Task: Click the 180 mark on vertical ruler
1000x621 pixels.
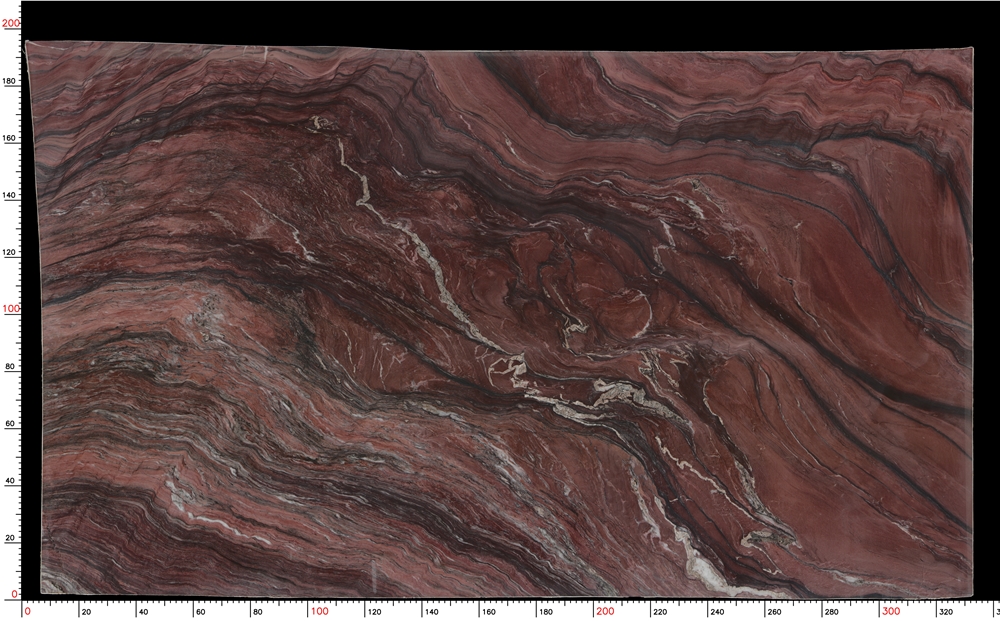Action: point(10,81)
